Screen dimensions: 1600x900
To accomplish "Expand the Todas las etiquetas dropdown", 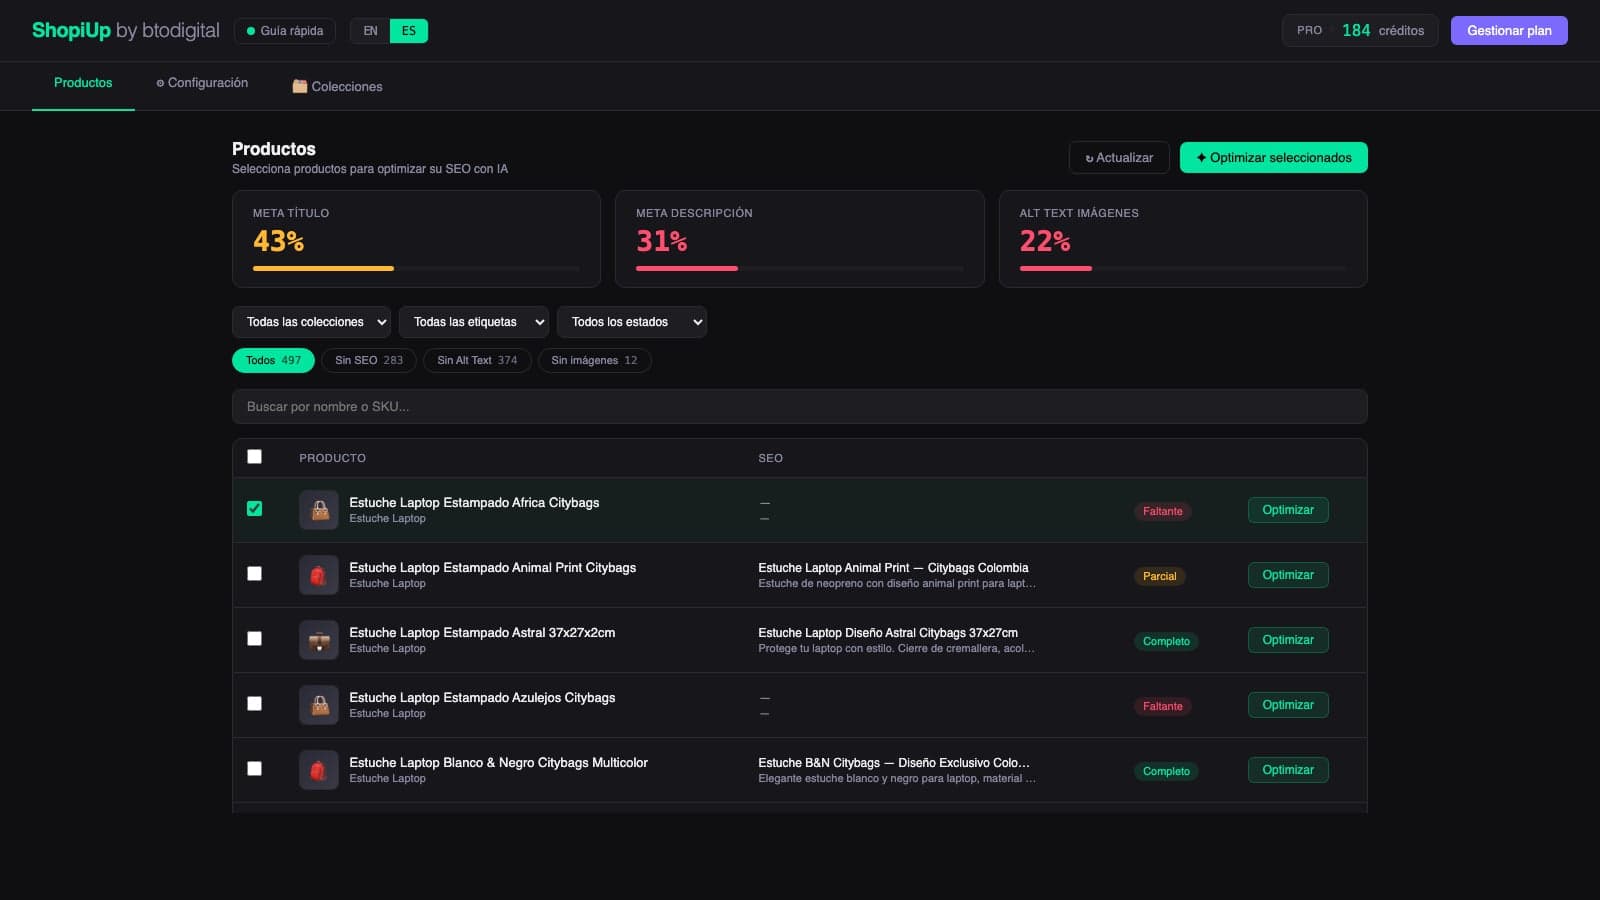I will [x=474, y=322].
